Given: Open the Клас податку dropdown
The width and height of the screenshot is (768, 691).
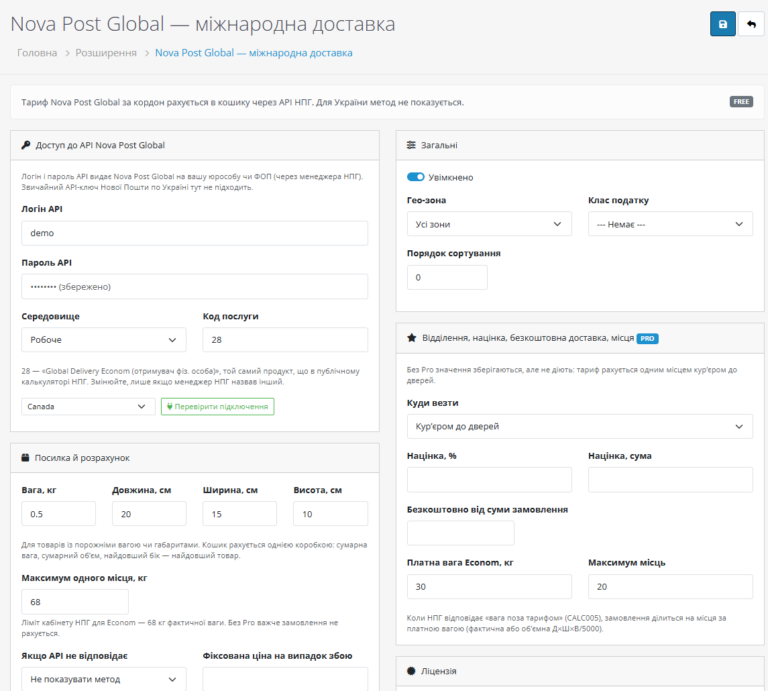Looking at the screenshot, I should [x=671, y=224].
